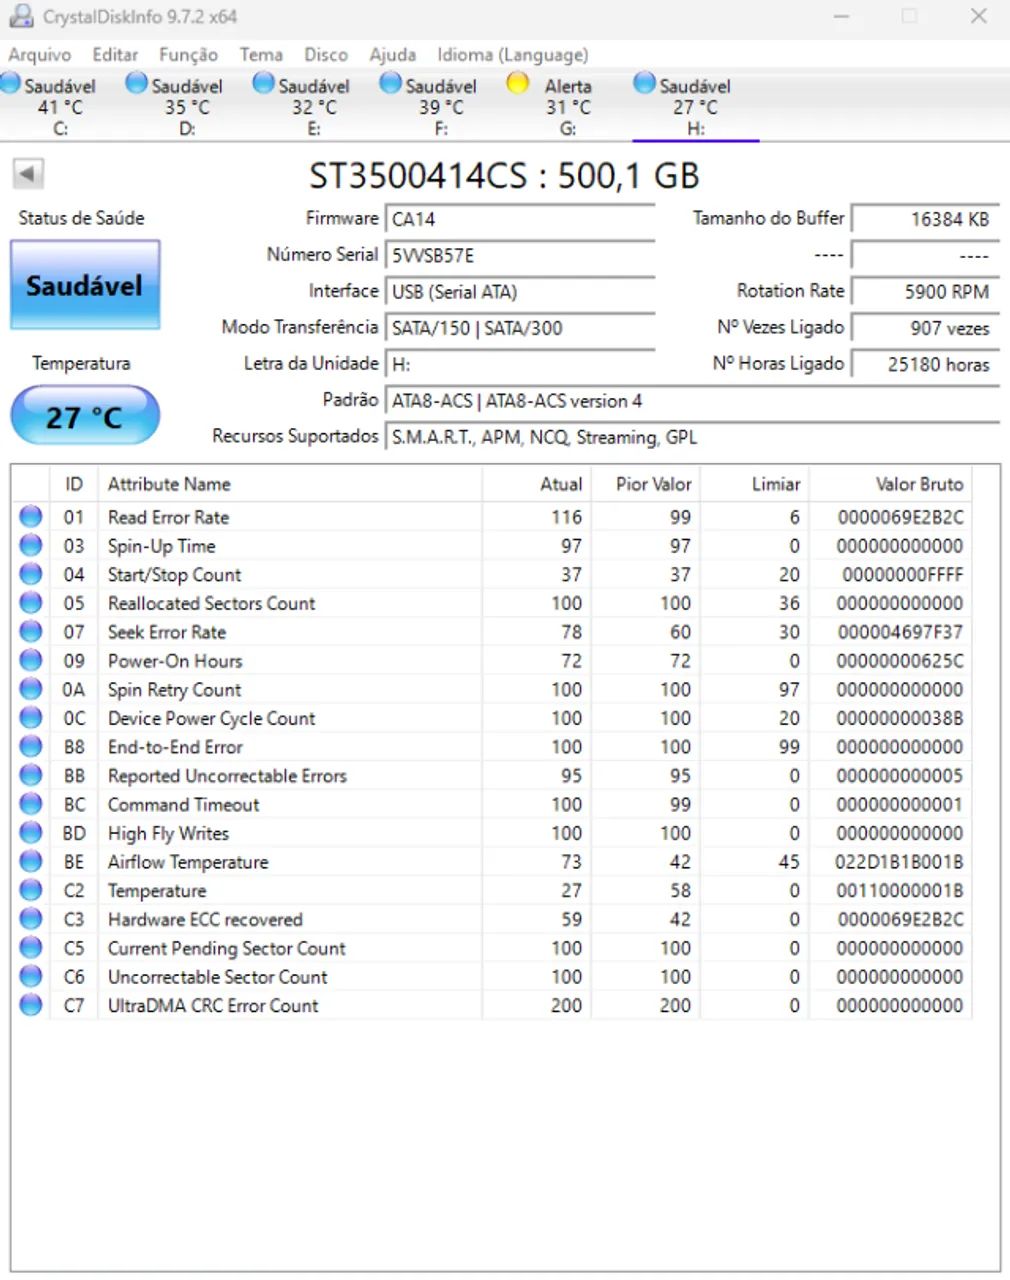The width and height of the screenshot is (1010, 1280).
Task: Click the blue status dot for Read Error Rate
Action: coord(30,516)
